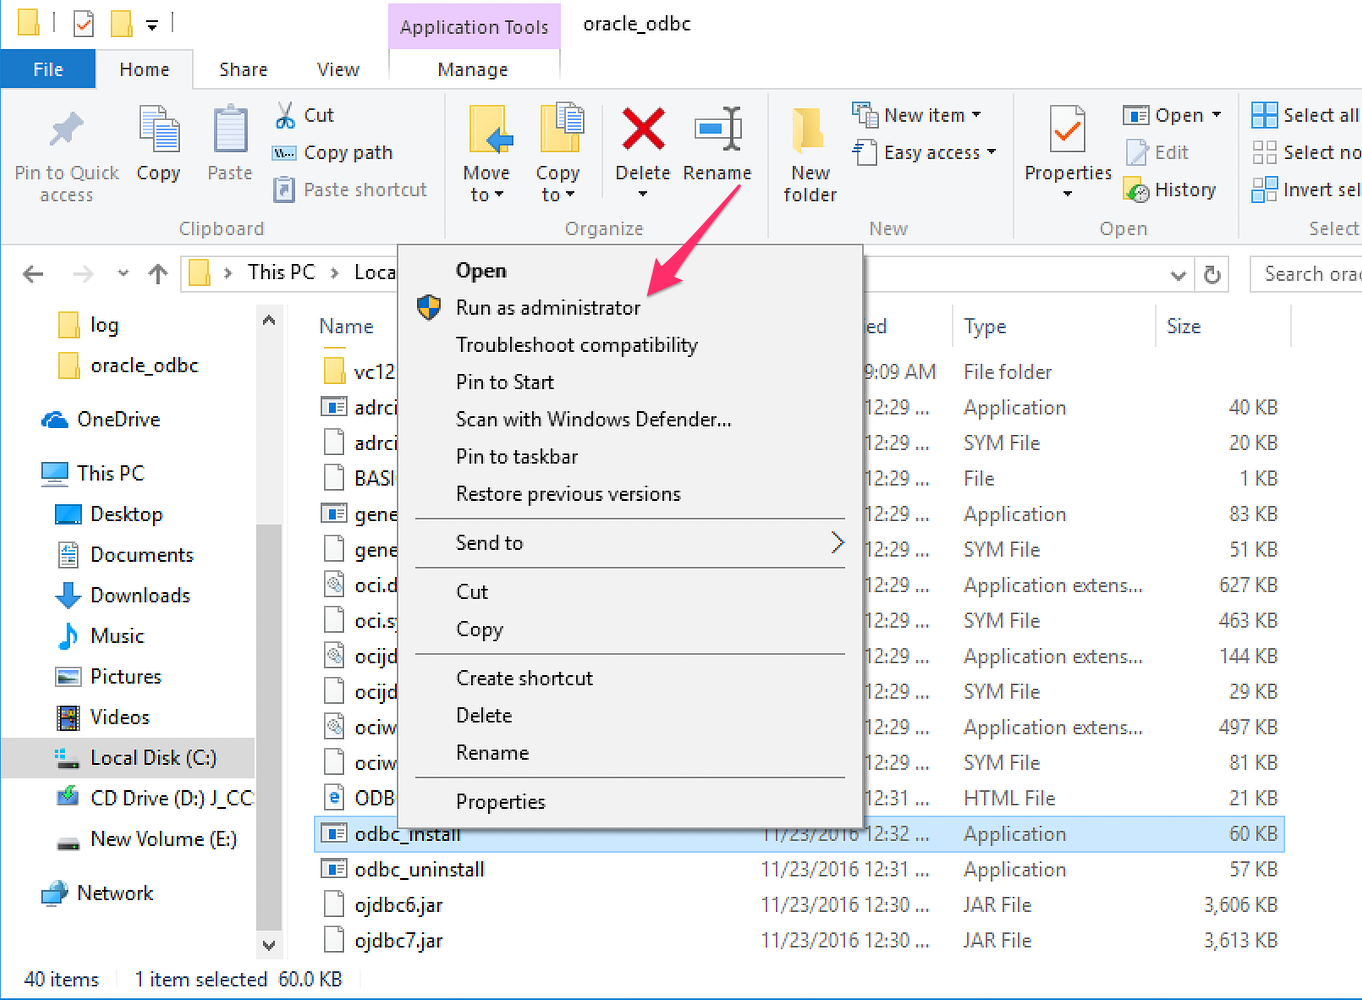Open file History from the ribbon
Image resolution: width=1362 pixels, height=1000 pixels.
click(1170, 189)
